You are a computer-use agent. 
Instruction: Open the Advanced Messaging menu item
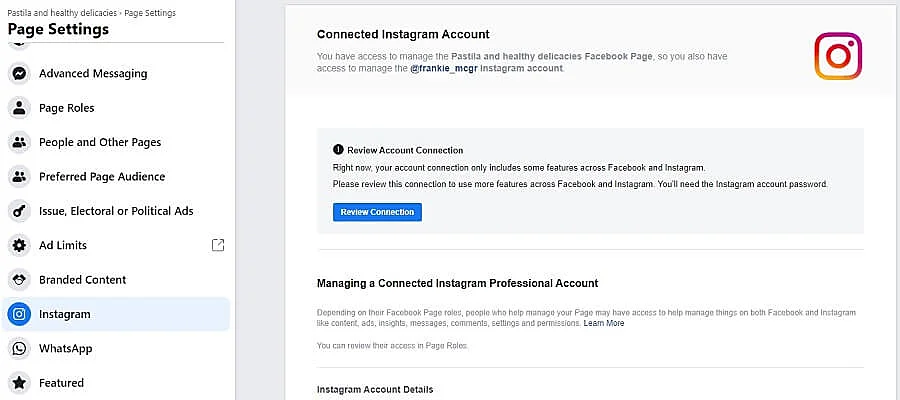point(93,73)
